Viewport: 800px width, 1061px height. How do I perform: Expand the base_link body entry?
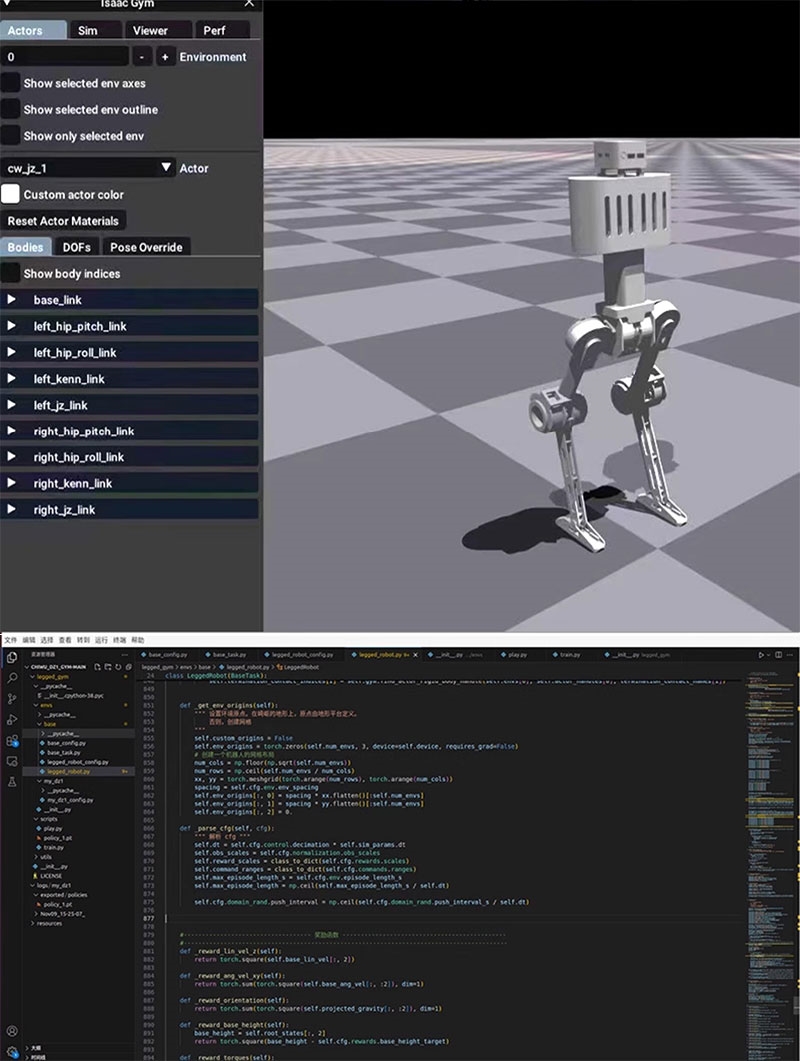tap(11, 300)
